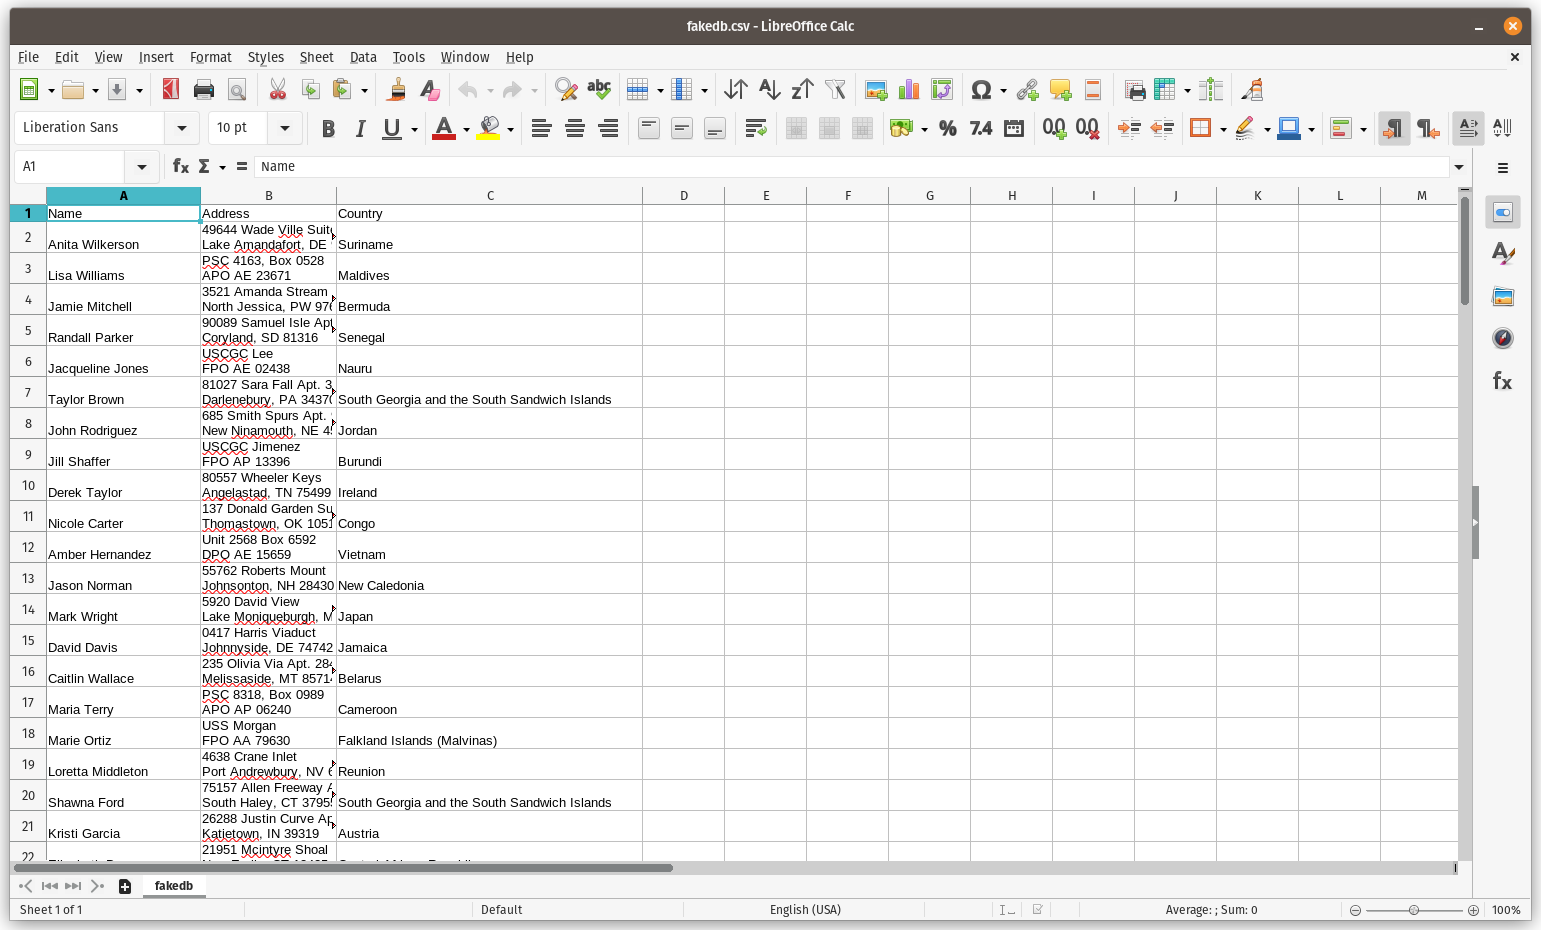Image resolution: width=1541 pixels, height=930 pixels.
Task: Toggle AutoFilter on the data
Action: coord(835,89)
